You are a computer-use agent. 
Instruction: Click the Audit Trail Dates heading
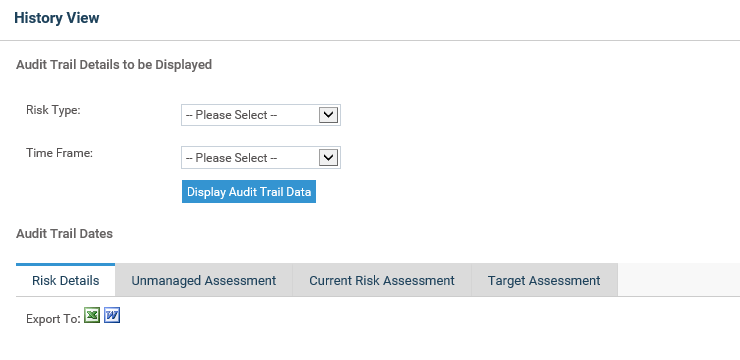pos(64,234)
